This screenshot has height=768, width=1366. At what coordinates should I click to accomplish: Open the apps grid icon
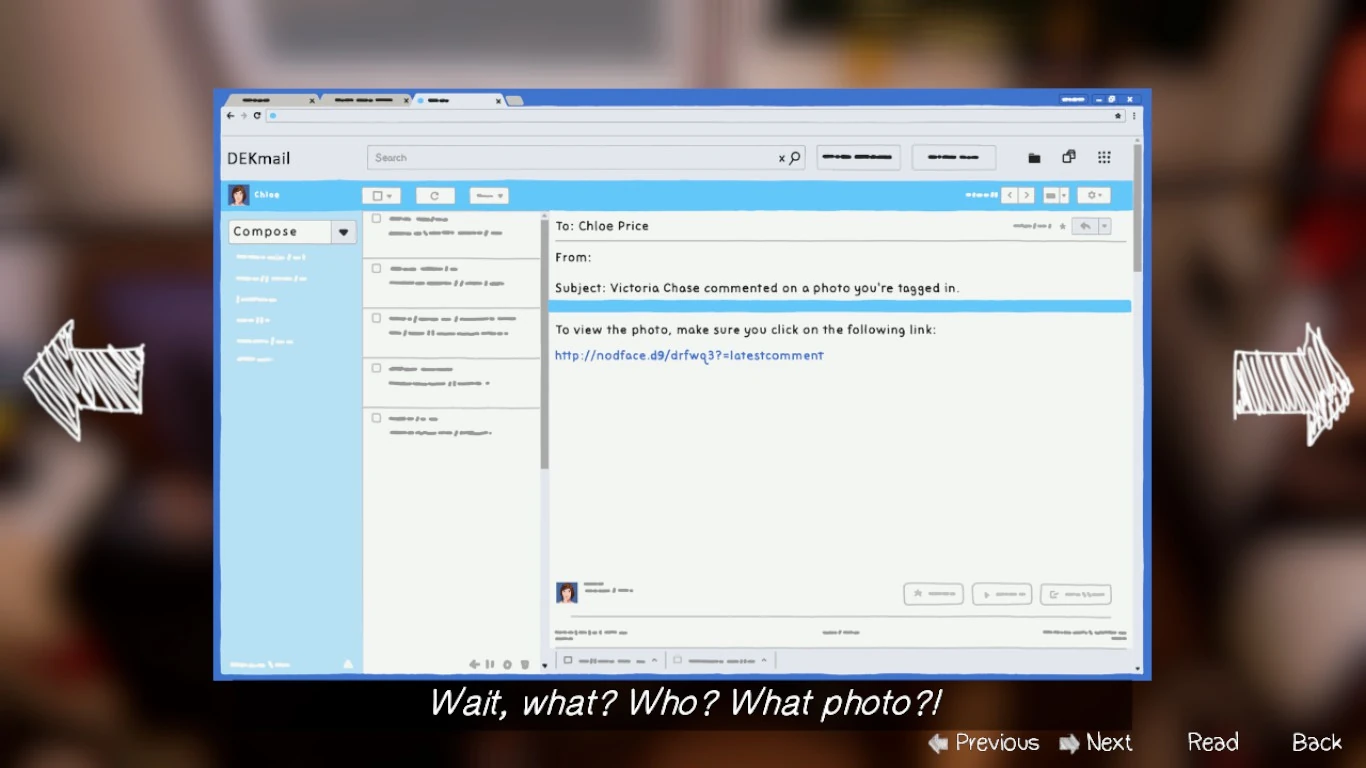pos(1104,157)
